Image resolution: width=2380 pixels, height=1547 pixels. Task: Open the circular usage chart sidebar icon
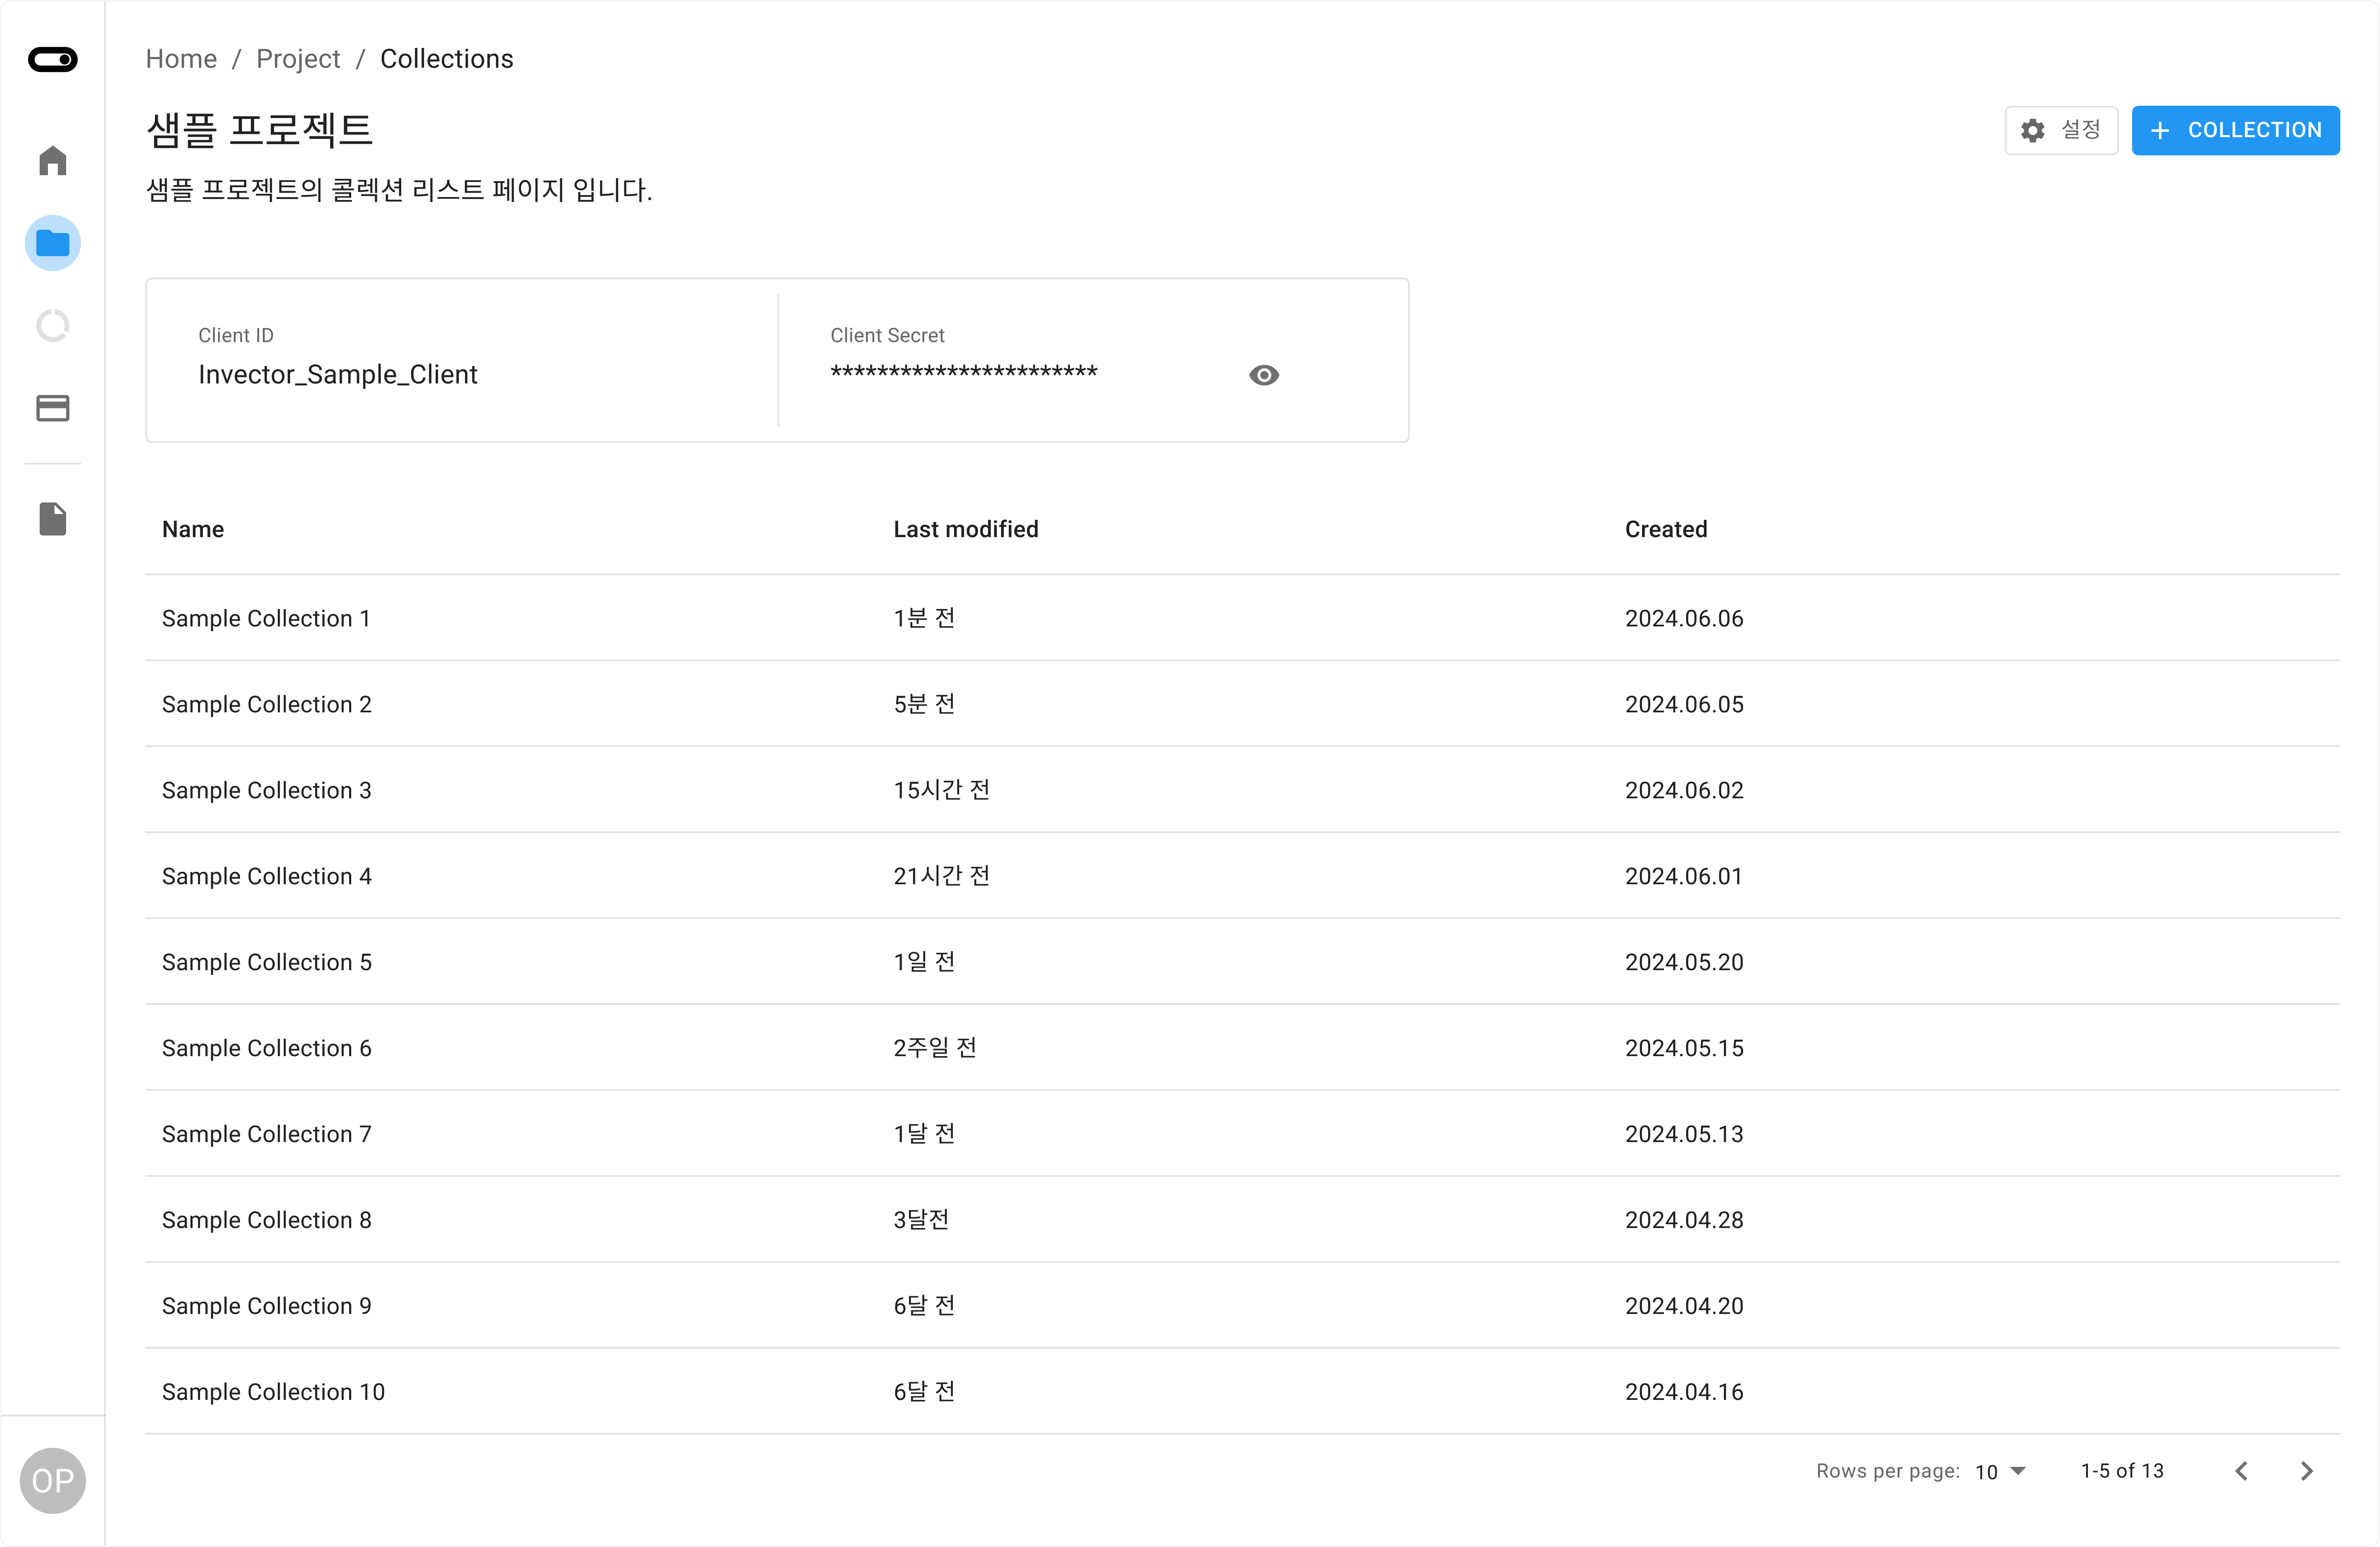(53, 326)
